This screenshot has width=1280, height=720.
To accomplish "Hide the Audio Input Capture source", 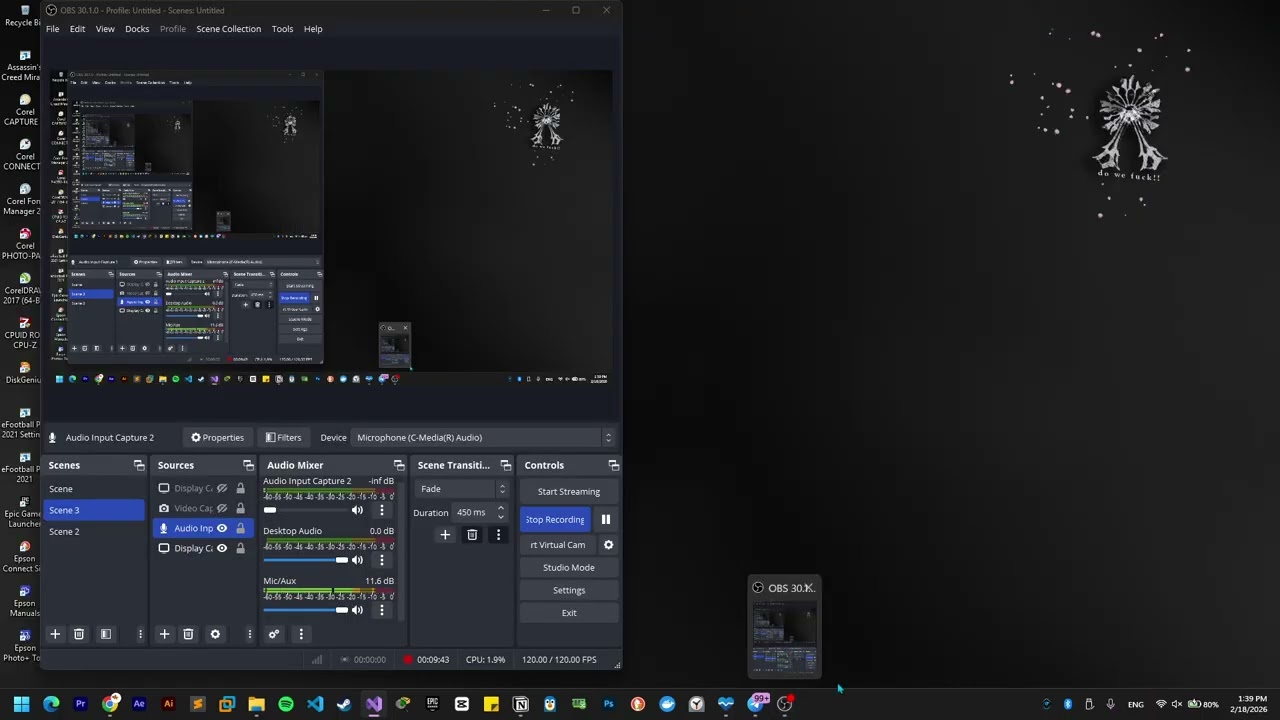I will (222, 528).
